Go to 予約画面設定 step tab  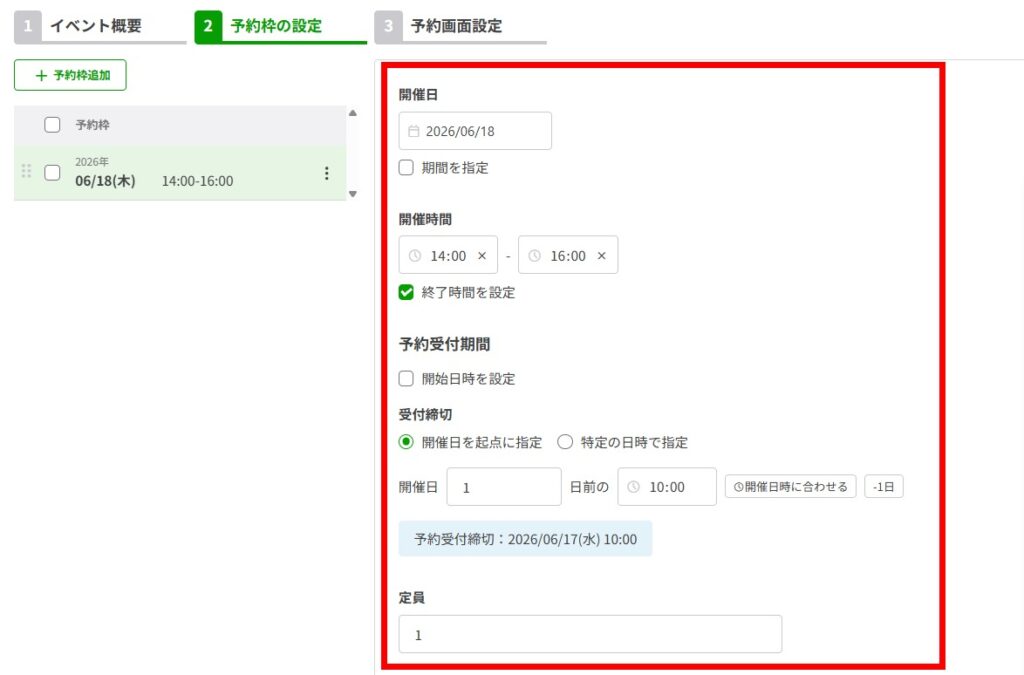(456, 27)
